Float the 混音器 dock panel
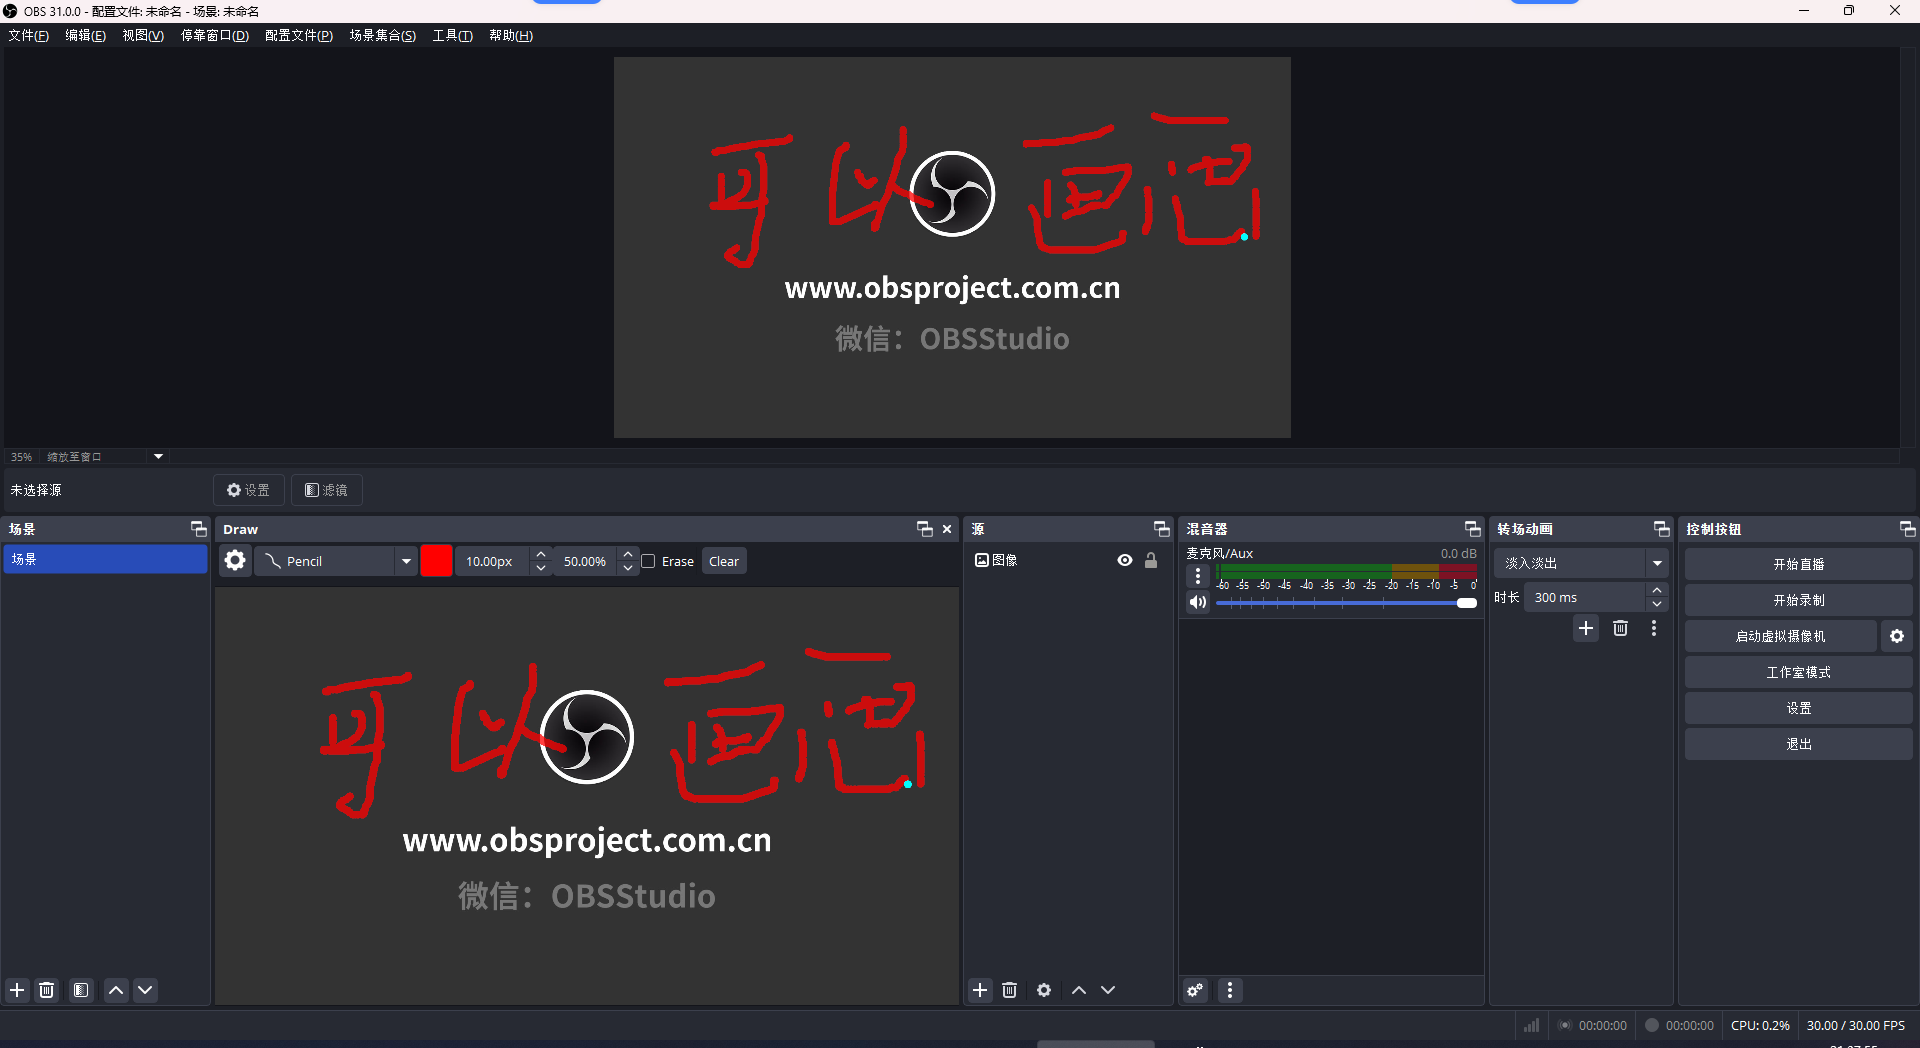The width and height of the screenshot is (1920, 1048). click(1473, 529)
